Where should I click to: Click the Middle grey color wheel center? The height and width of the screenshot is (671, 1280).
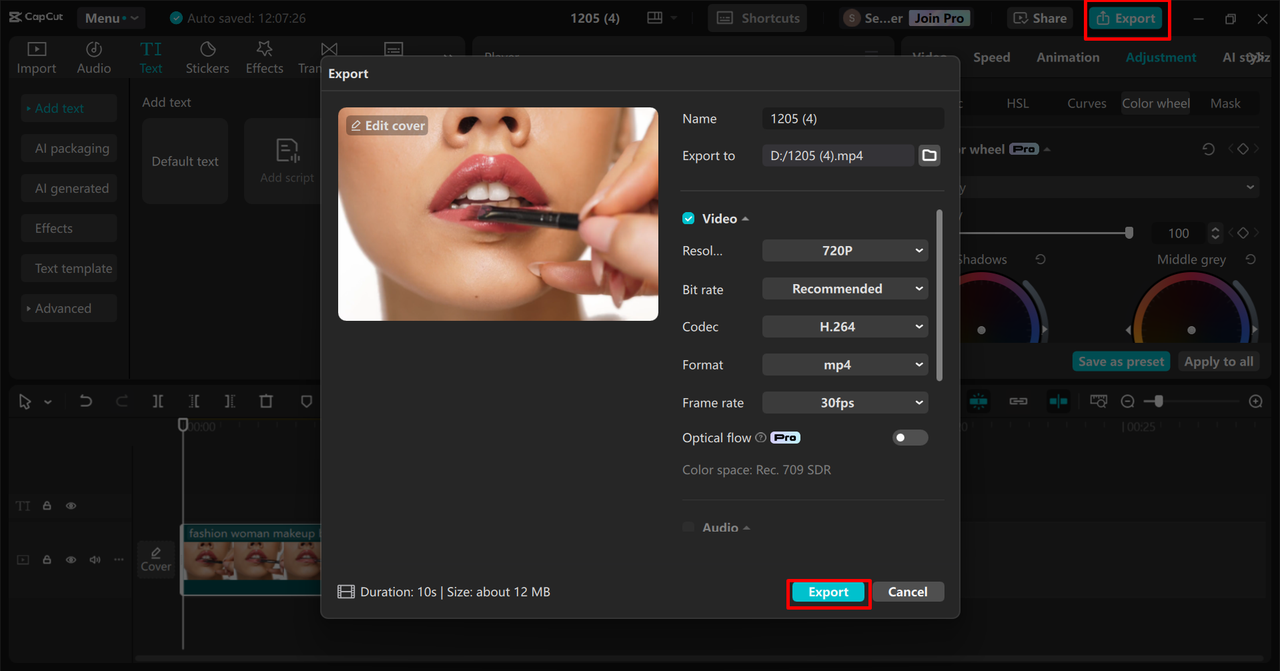click(x=1191, y=330)
